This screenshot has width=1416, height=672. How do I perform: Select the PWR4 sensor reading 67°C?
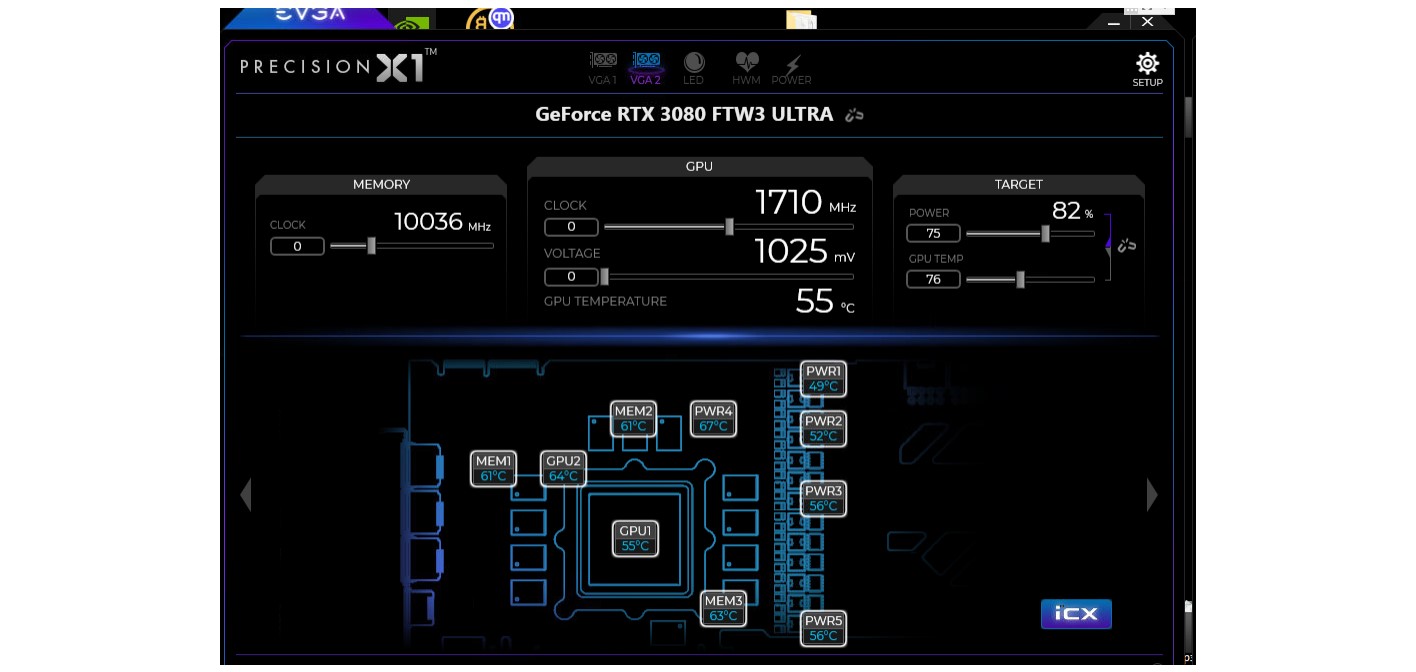pyautogui.click(x=713, y=418)
